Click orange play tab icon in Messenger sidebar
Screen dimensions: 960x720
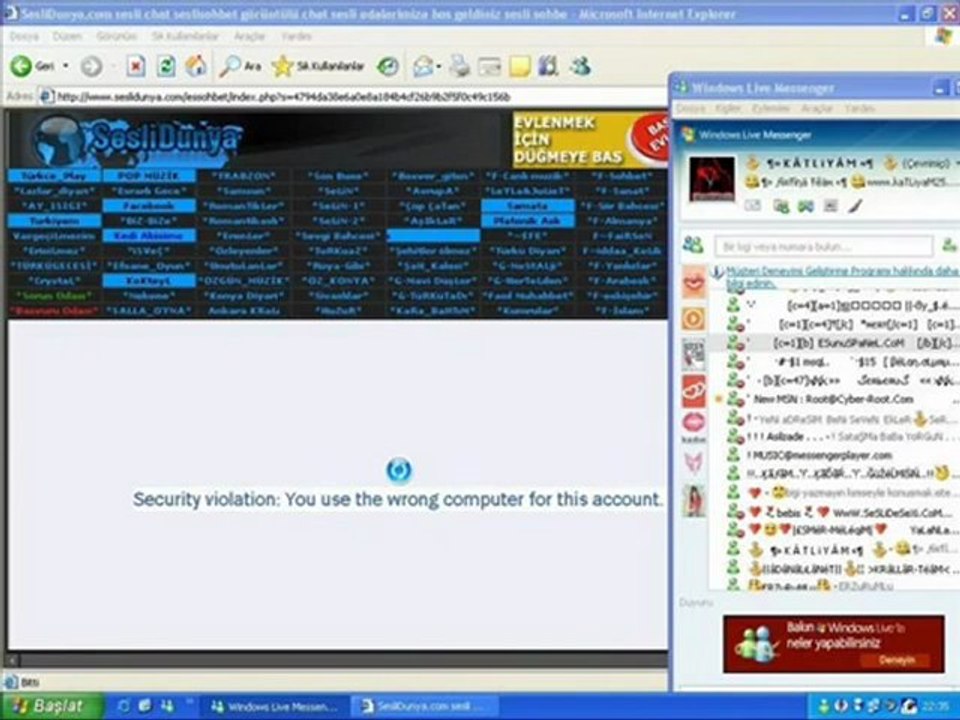[693, 319]
